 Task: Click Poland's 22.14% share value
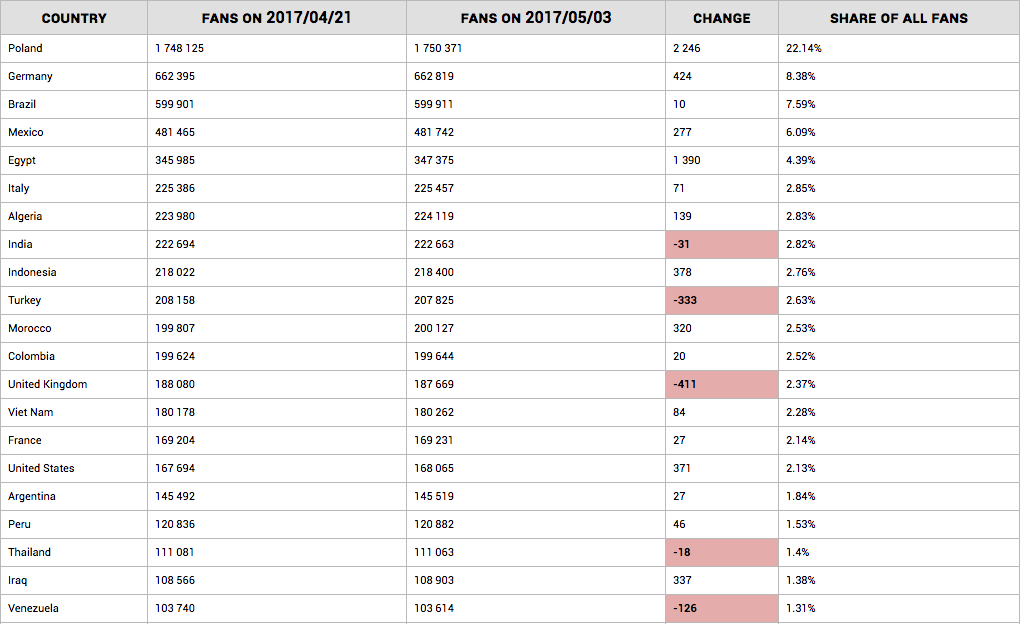[804, 48]
